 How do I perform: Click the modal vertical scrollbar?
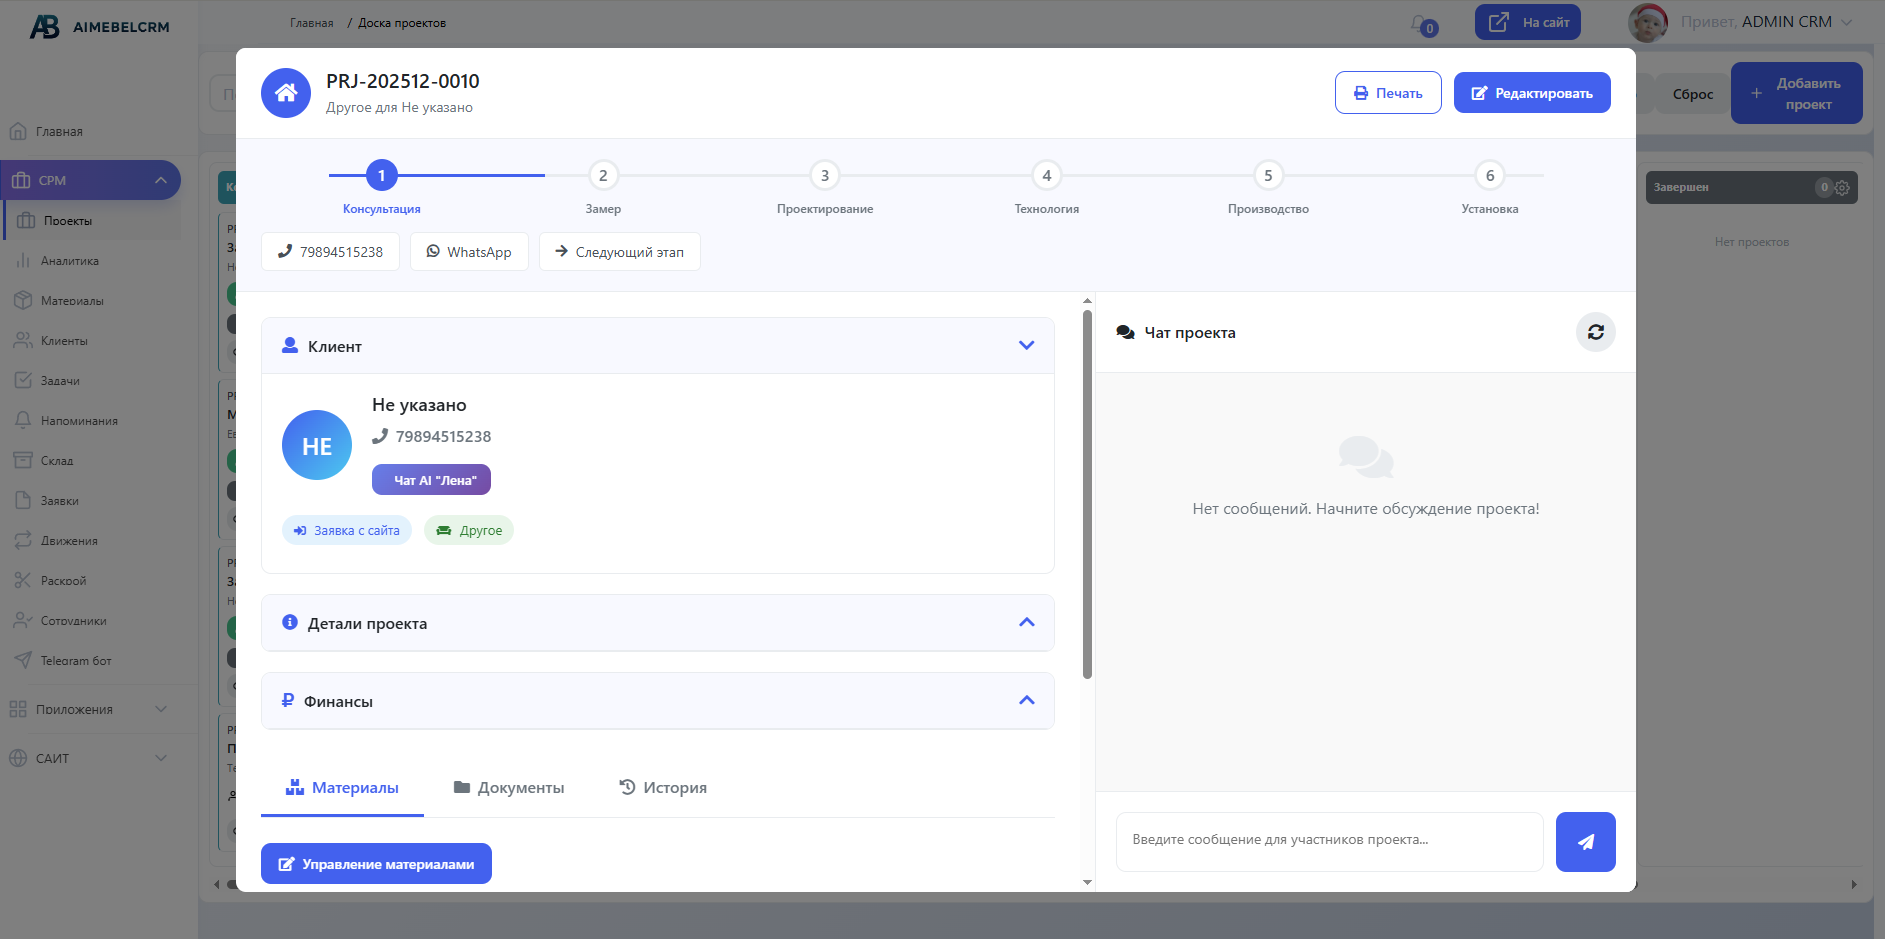tap(1087, 494)
